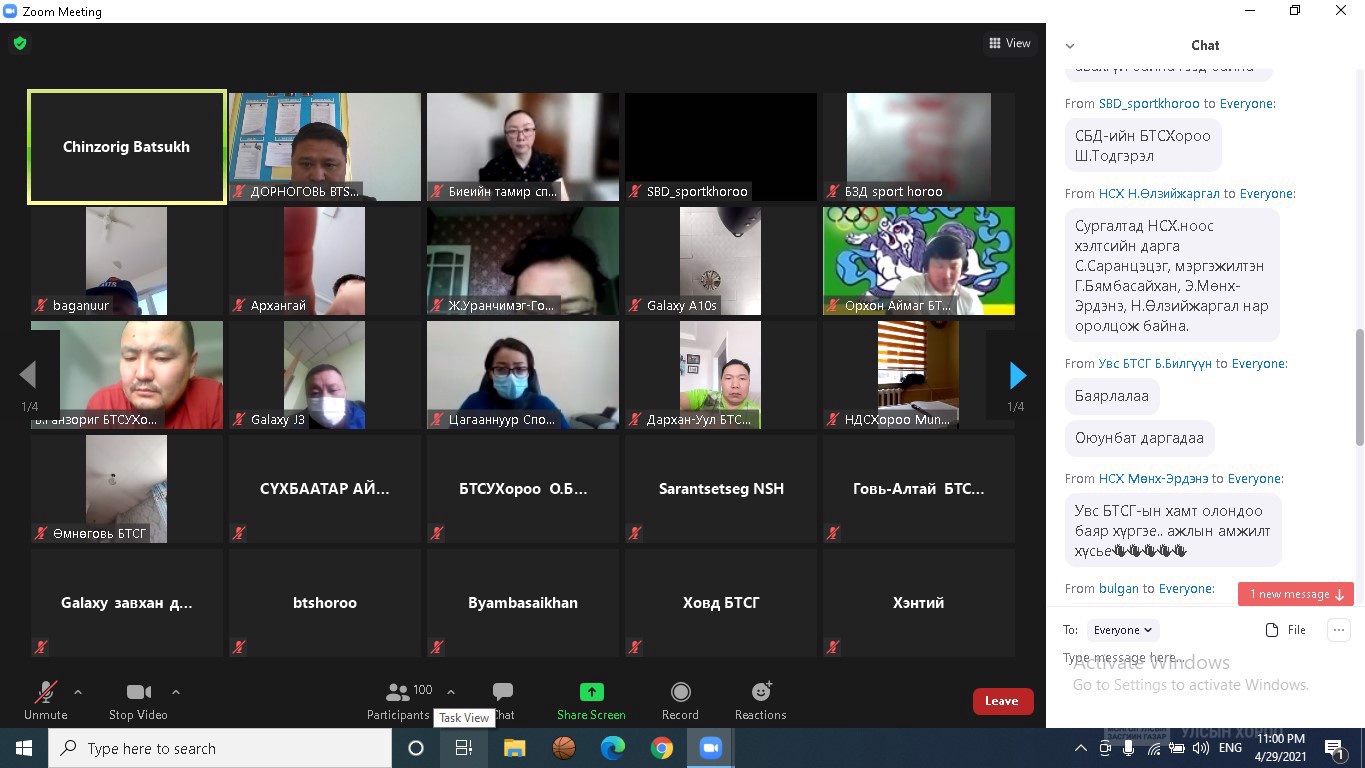
Task: Select Chinzorig Batsukh video tile
Action: (126, 147)
